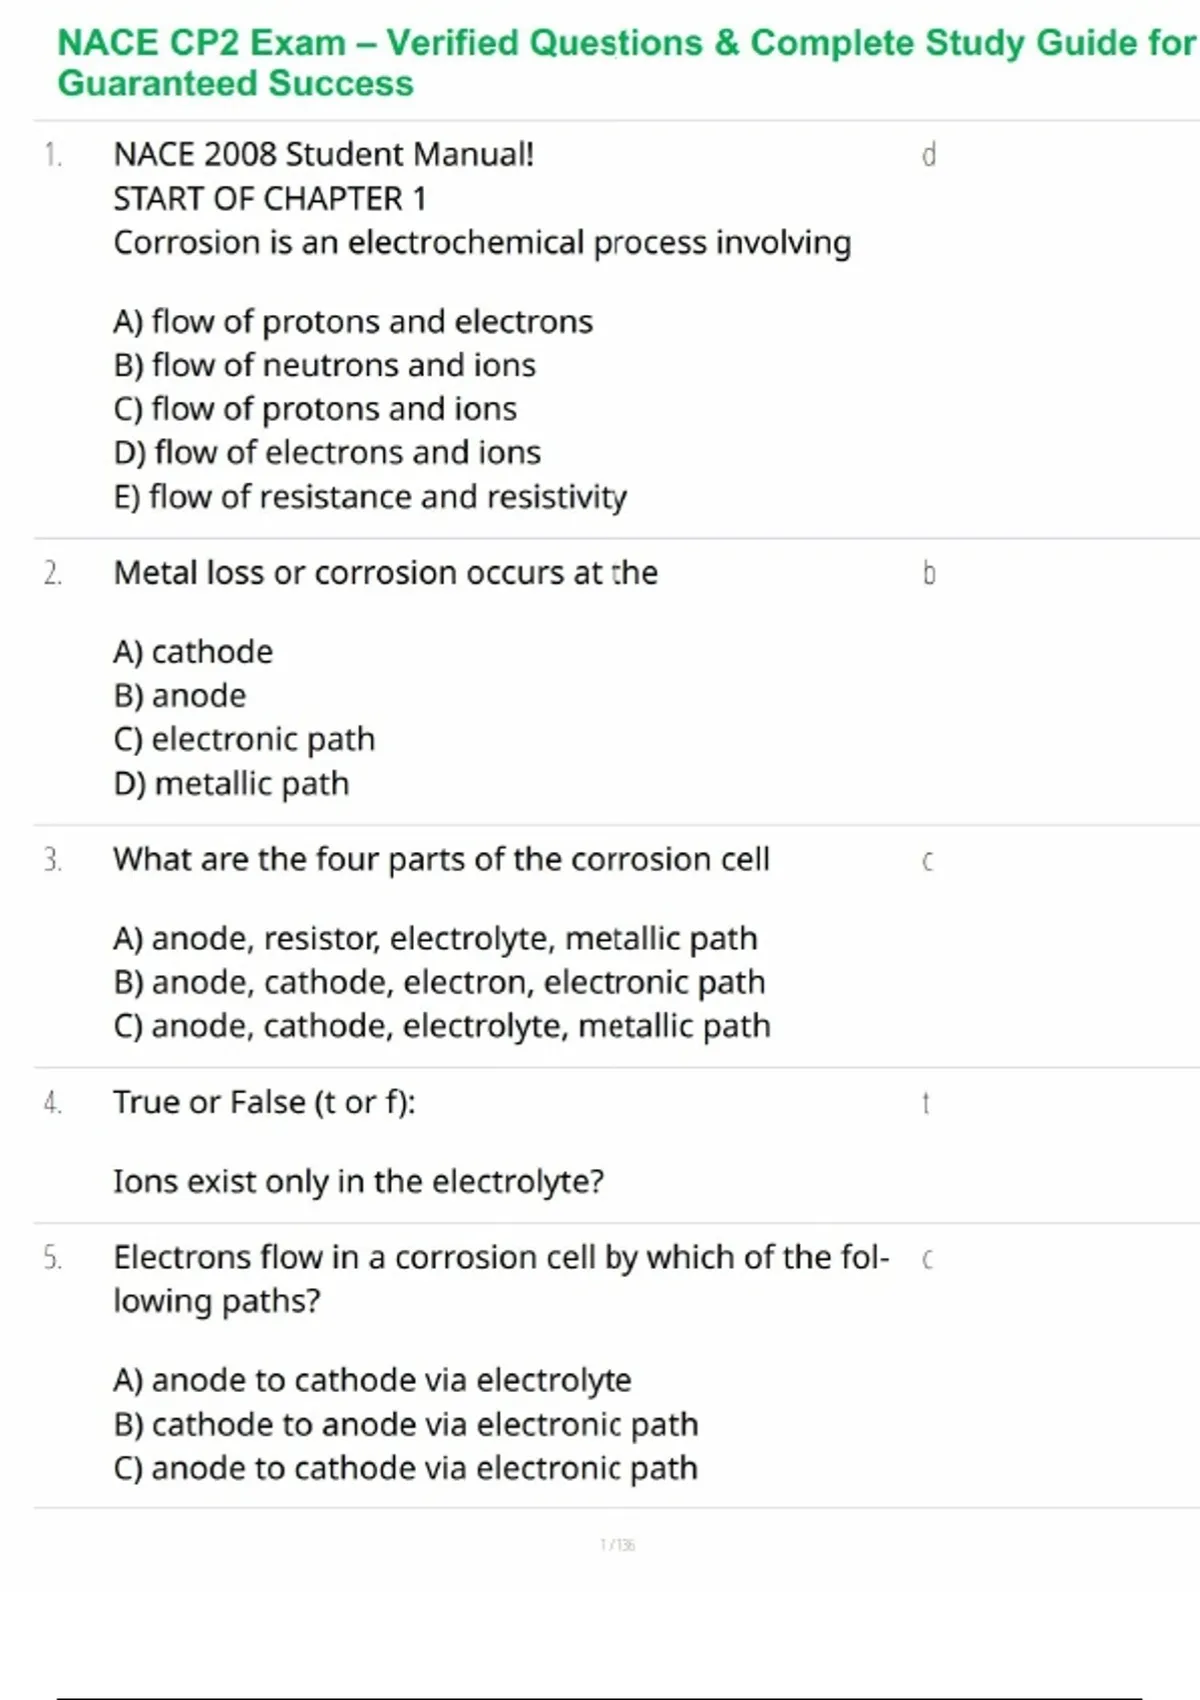Screen dimensions: 1200x1700
Task: Select option B) flow of neutrons and ions
Action: [325, 365]
